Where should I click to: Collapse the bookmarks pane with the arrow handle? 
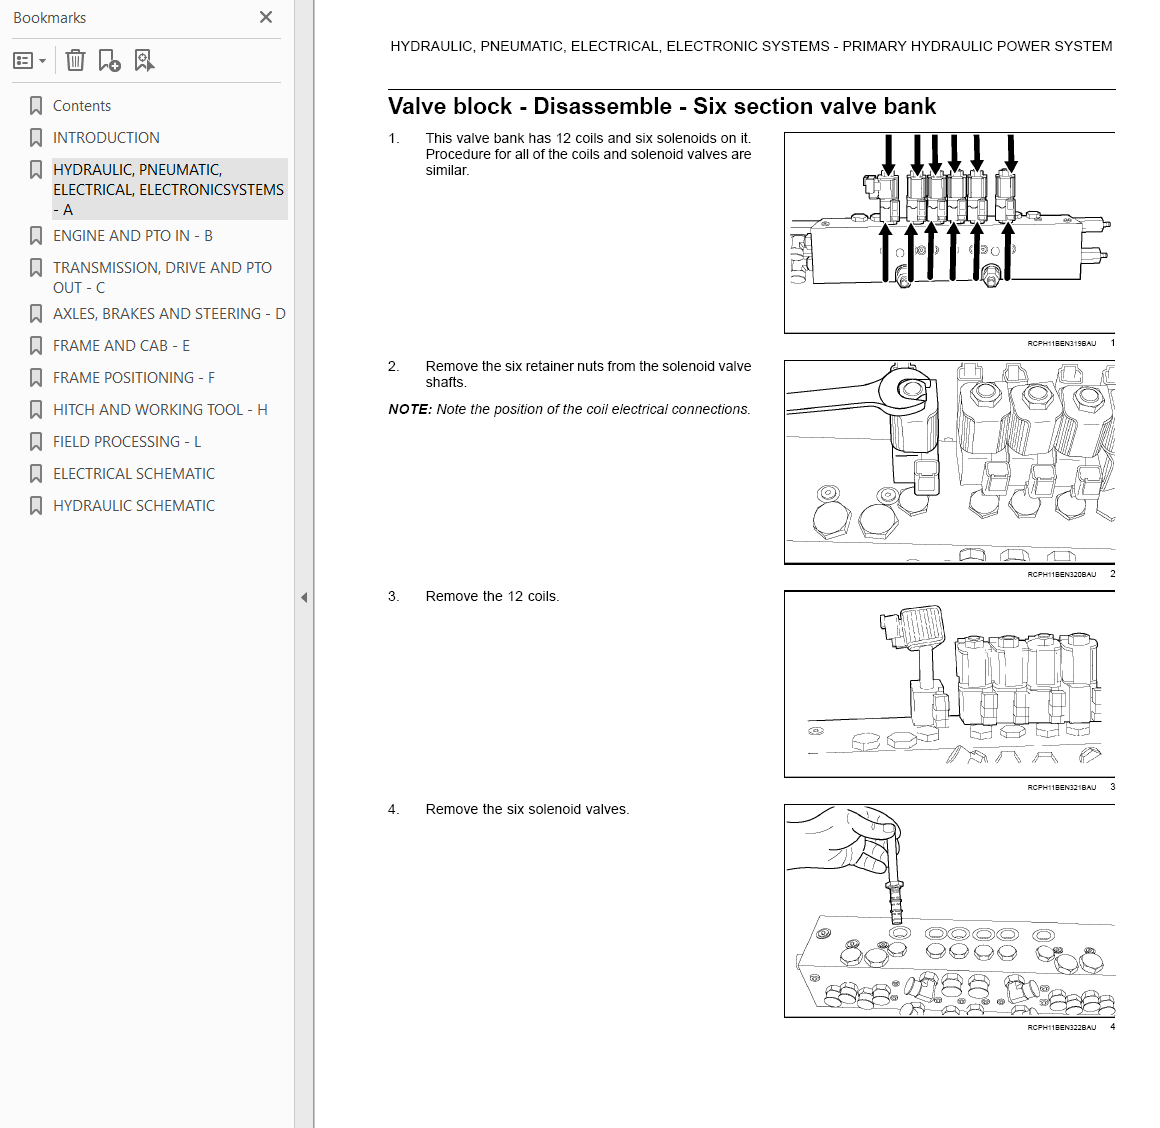pyautogui.click(x=304, y=598)
